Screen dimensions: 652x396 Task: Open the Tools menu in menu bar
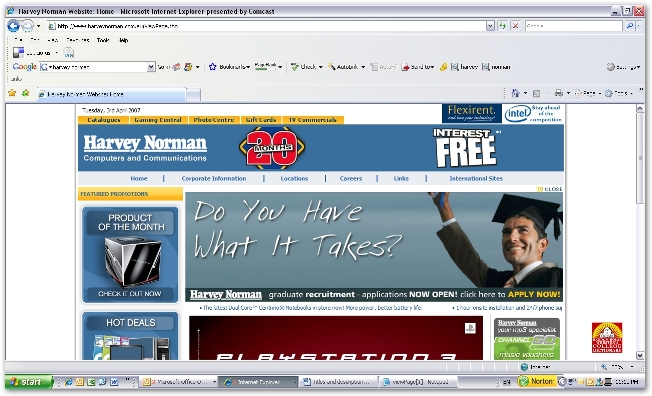click(103, 40)
